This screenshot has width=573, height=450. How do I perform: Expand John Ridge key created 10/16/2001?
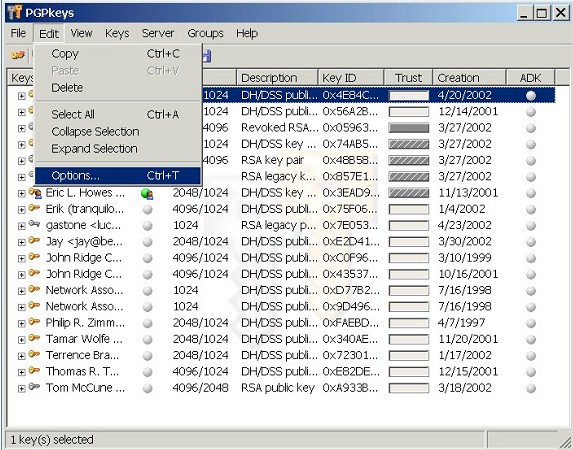22,275
